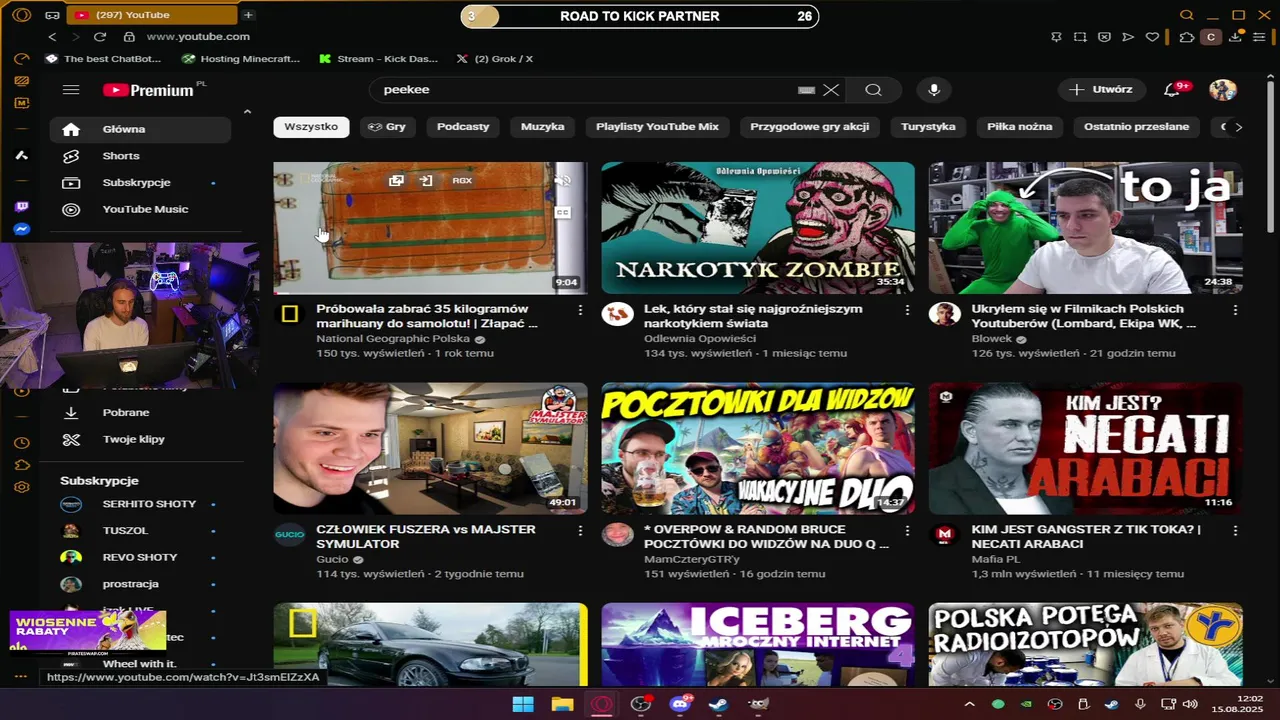Open the marihuana National Geographic video thumbnail
The image size is (1280, 720).
coord(430,228)
